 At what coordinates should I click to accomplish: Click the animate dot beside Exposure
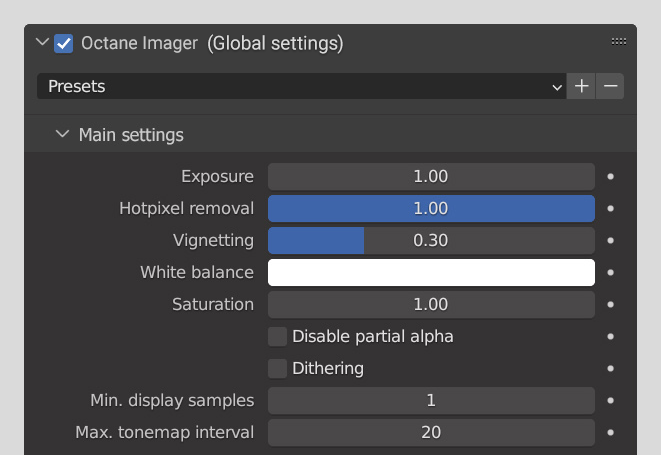610,177
